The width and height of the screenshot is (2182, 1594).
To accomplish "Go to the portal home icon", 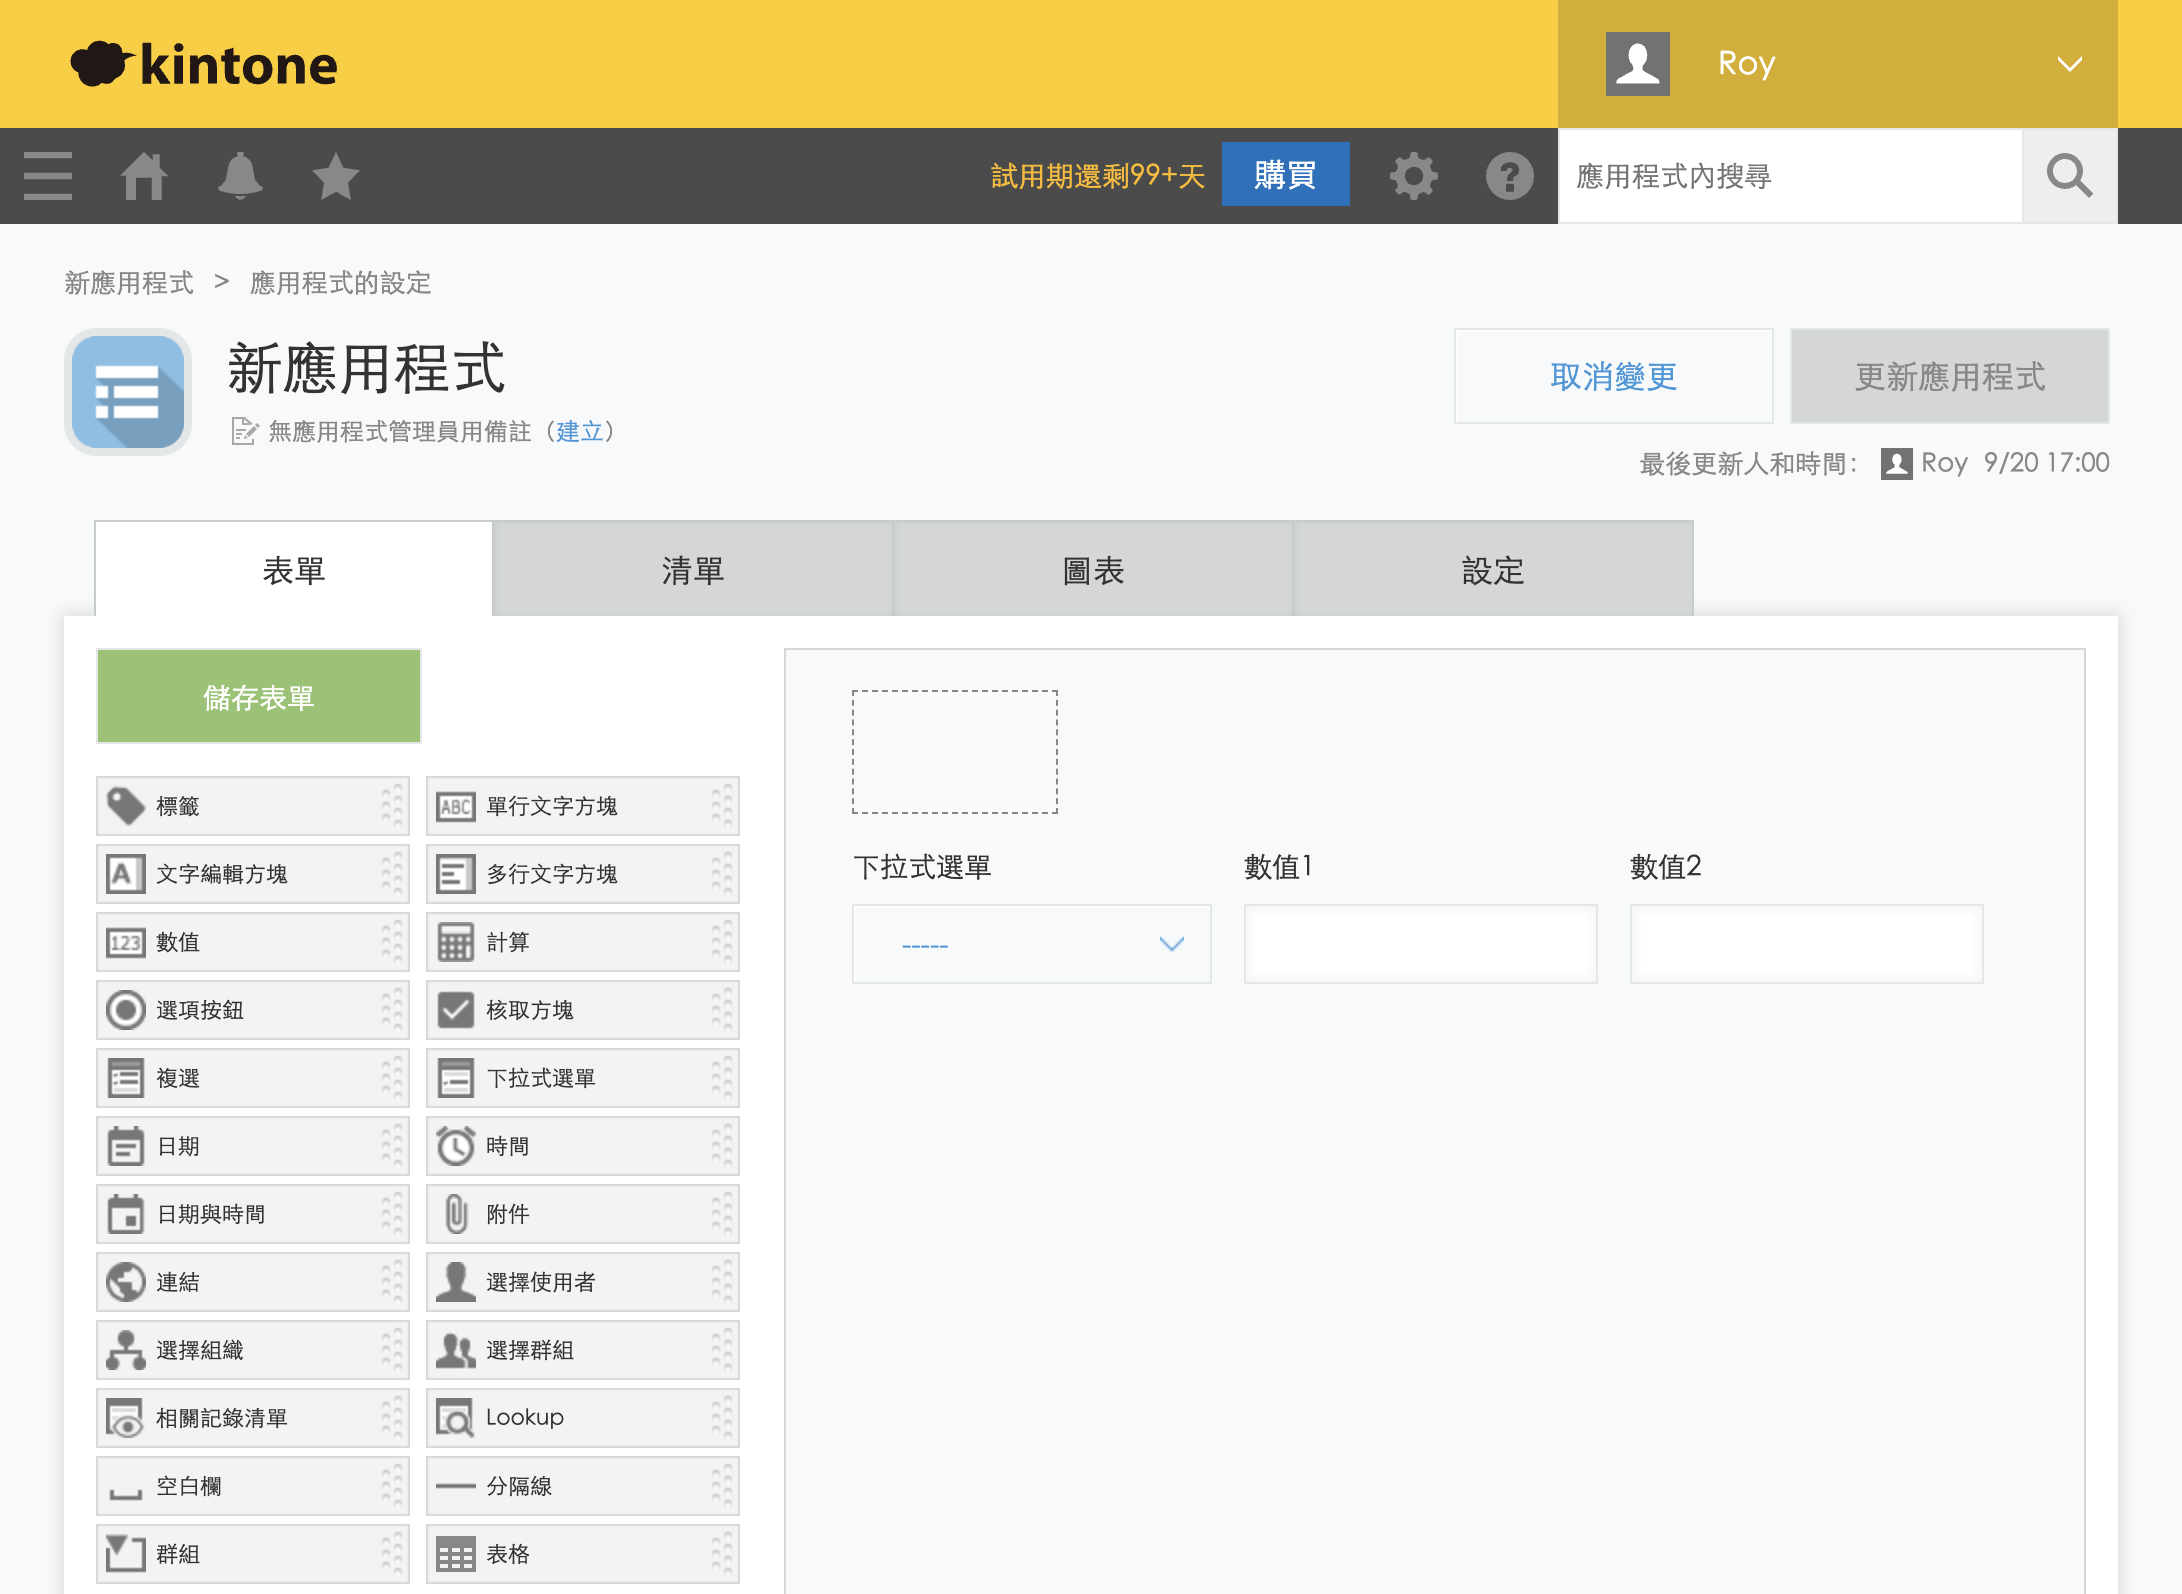I will tap(143, 176).
